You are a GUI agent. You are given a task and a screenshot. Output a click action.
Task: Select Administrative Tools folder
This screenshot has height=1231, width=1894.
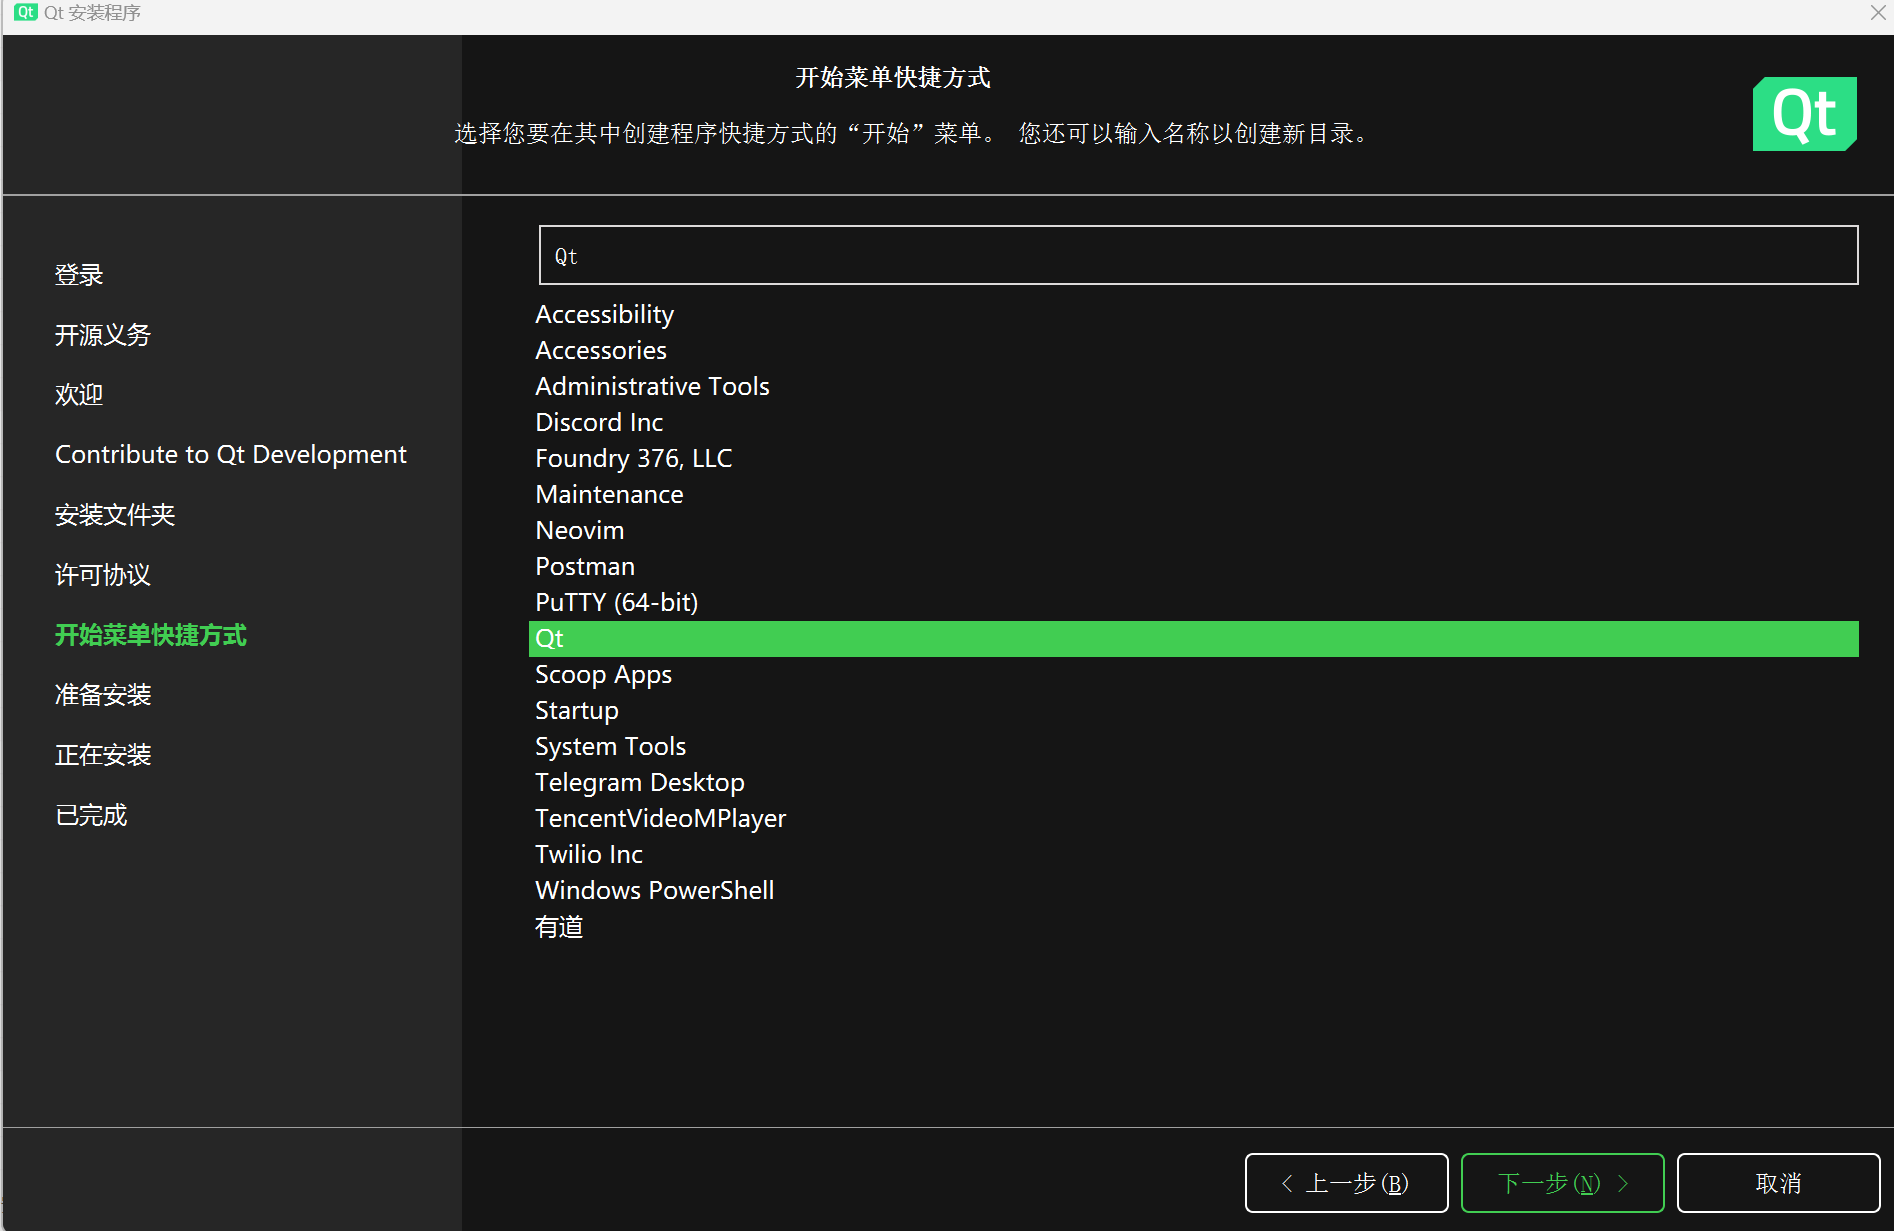coord(1193,387)
